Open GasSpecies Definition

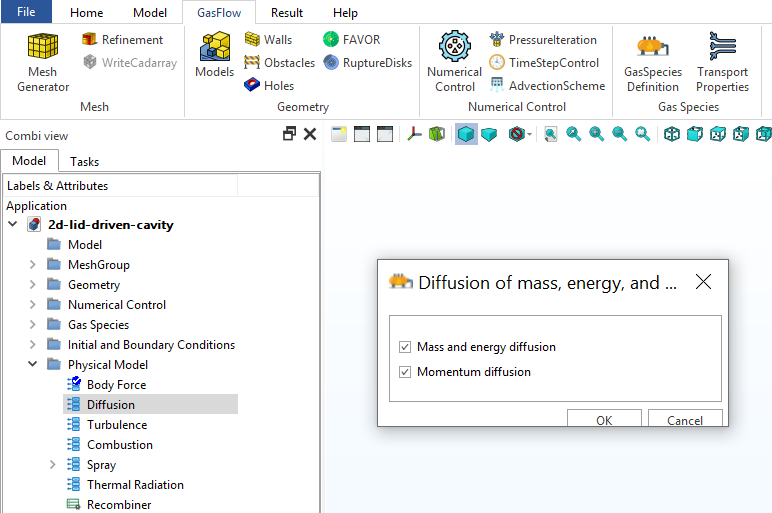click(652, 62)
